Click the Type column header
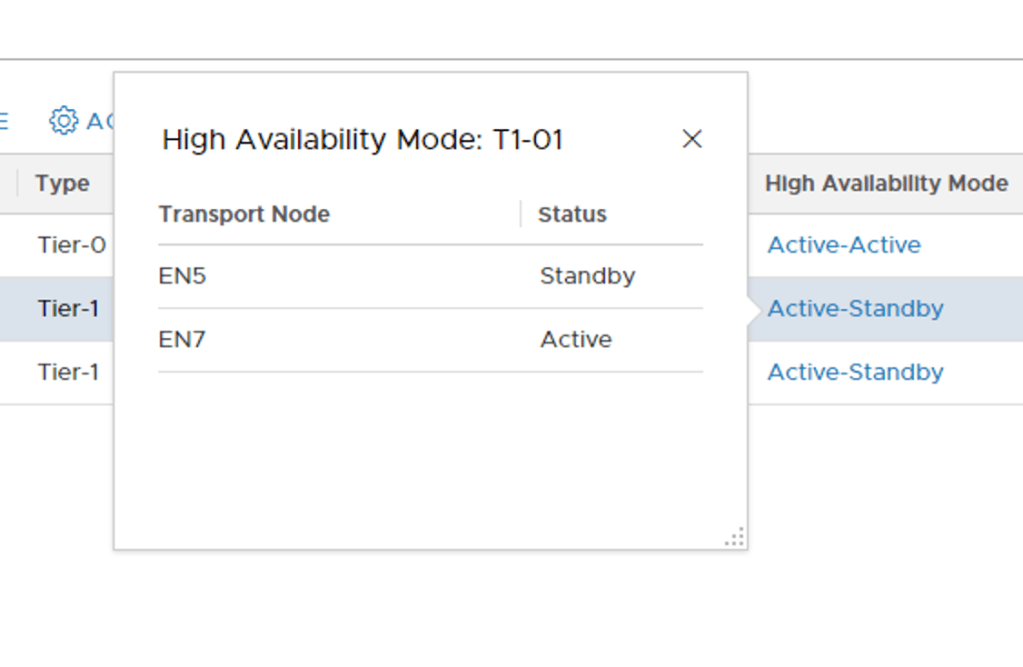Viewport: 1023px width, 667px height. coord(62,184)
